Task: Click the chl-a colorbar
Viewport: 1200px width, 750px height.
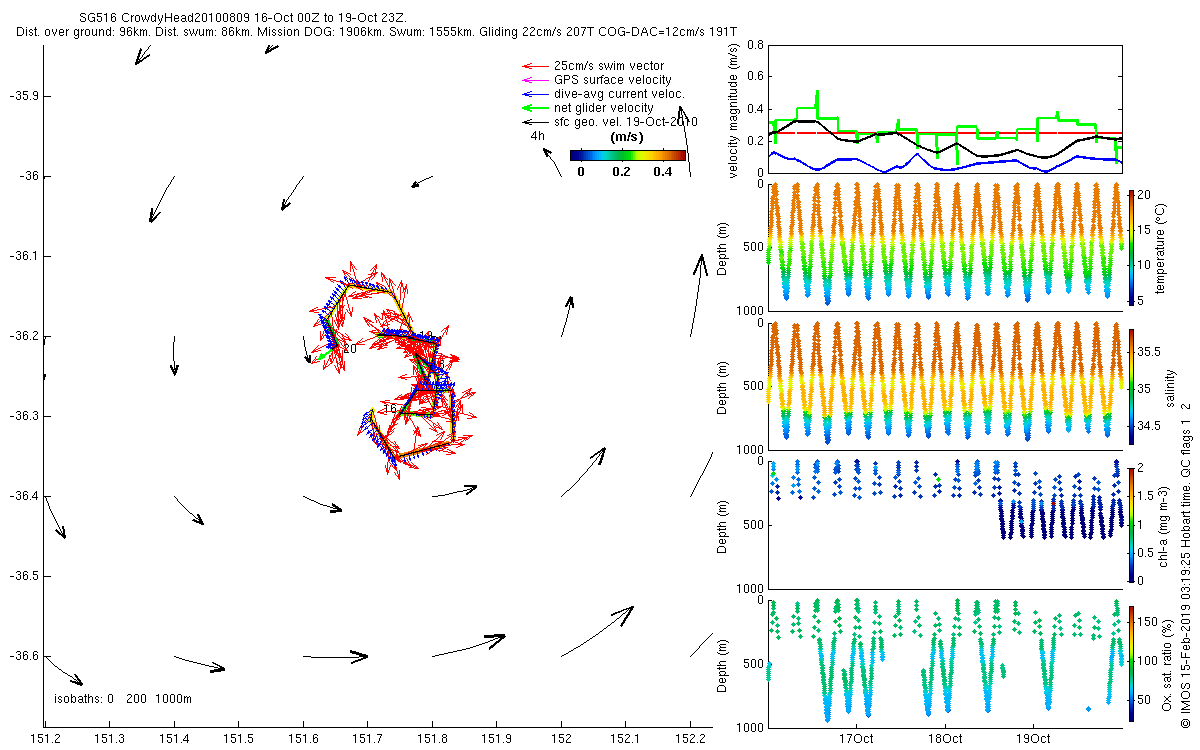Action: click(x=1131, y=524)
